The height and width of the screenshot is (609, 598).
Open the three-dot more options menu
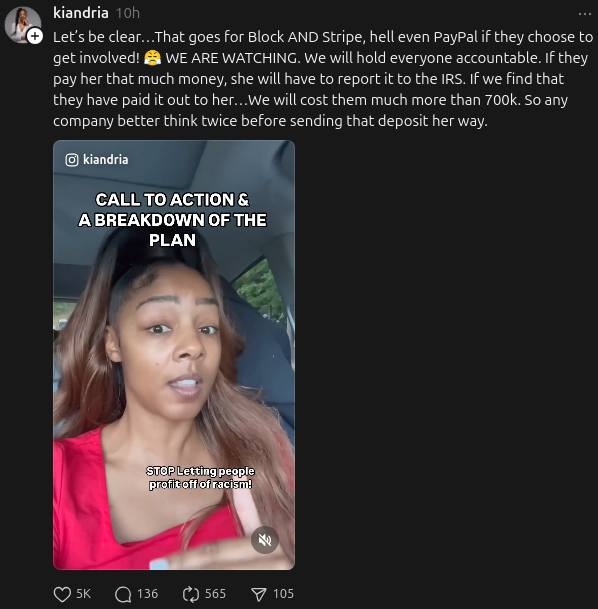[x=584, y=14]
